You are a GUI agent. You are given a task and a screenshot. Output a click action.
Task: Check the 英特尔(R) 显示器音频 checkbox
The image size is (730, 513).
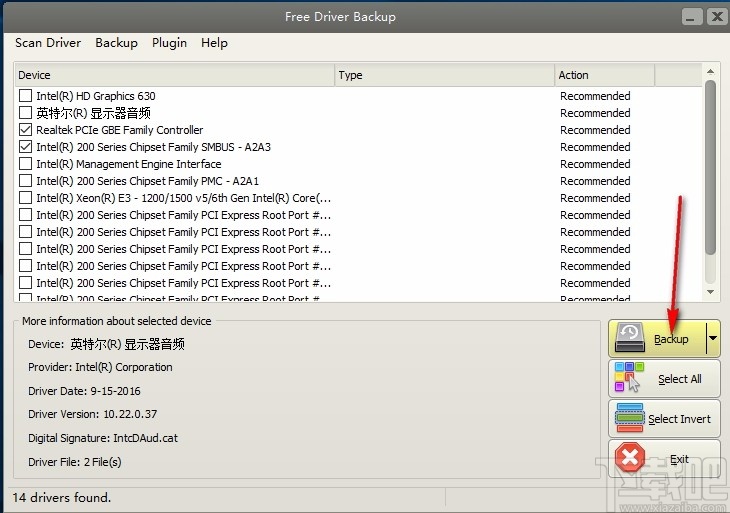point(25,113)
